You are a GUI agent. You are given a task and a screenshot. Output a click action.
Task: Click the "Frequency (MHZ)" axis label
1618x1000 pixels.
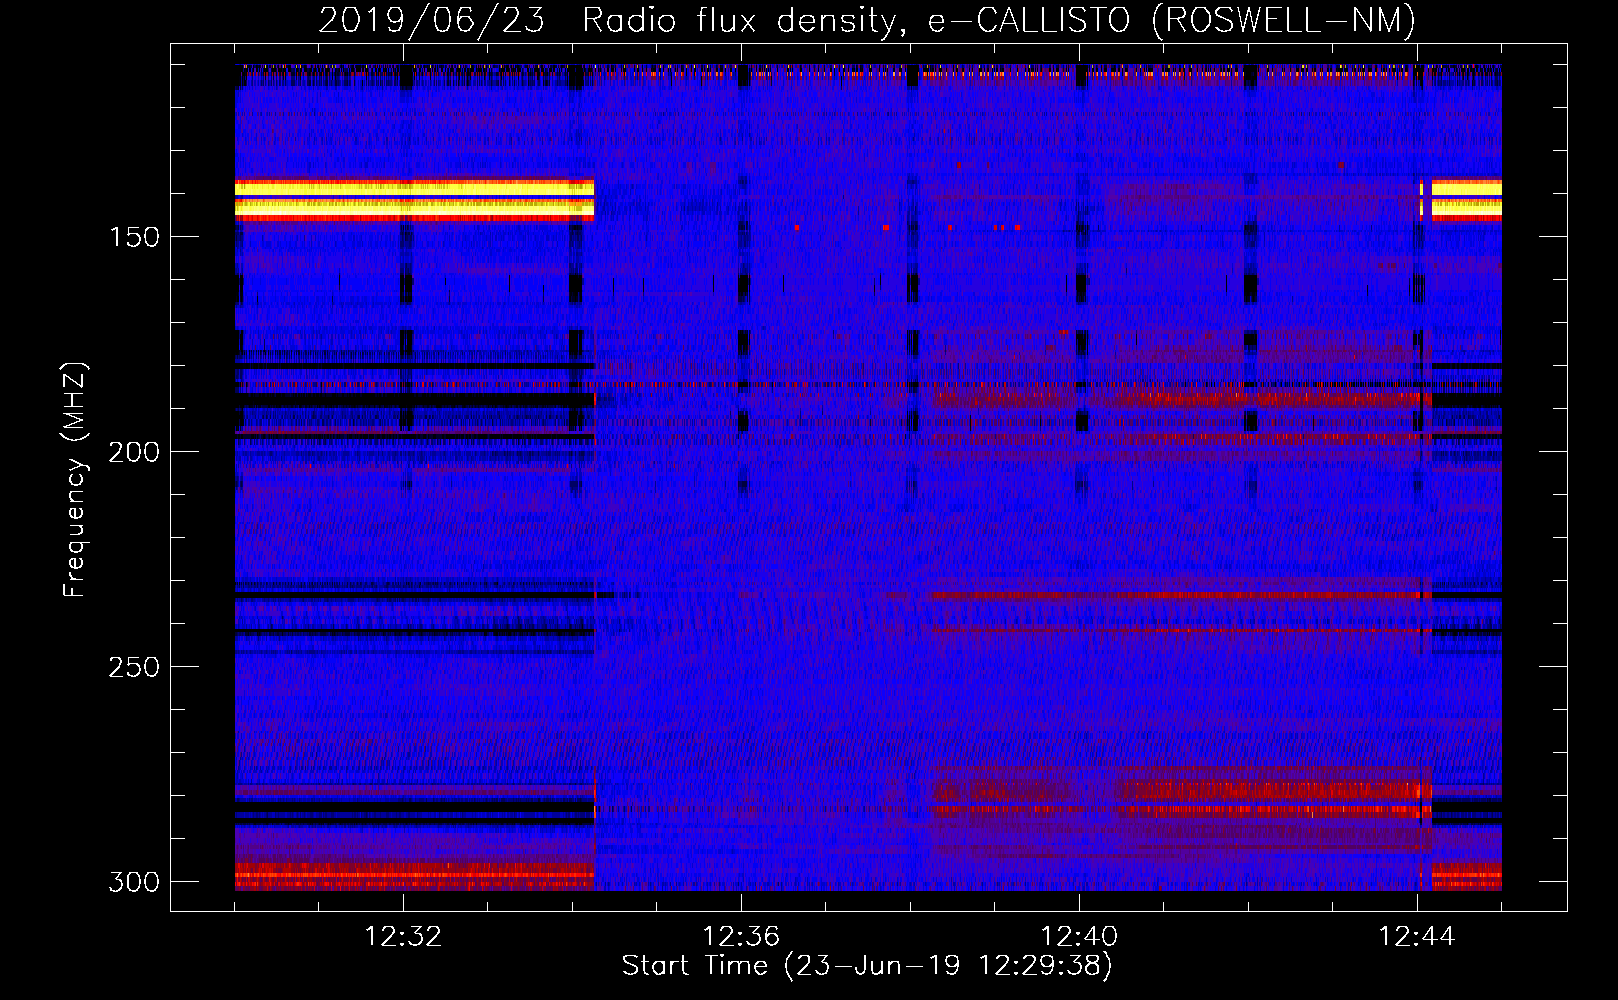75,479
